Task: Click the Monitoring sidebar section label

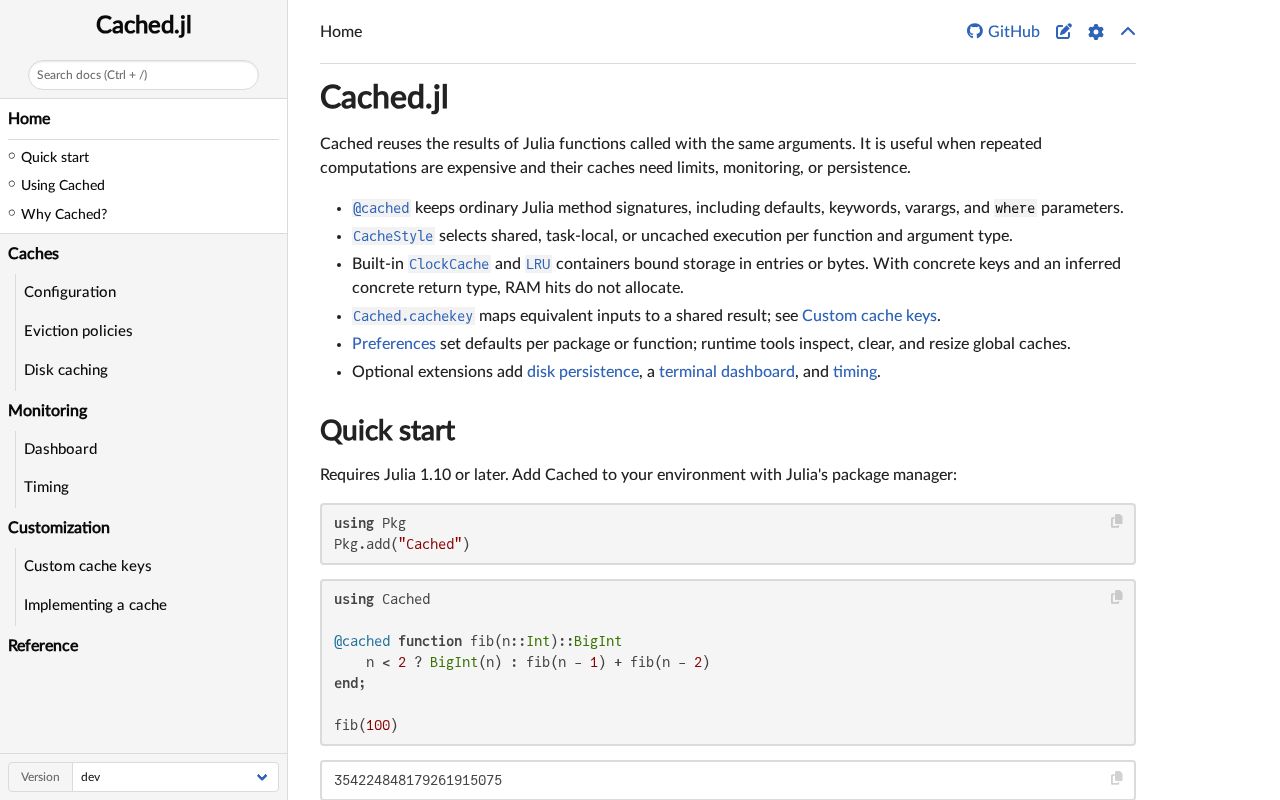Action: tap(47, 410)
